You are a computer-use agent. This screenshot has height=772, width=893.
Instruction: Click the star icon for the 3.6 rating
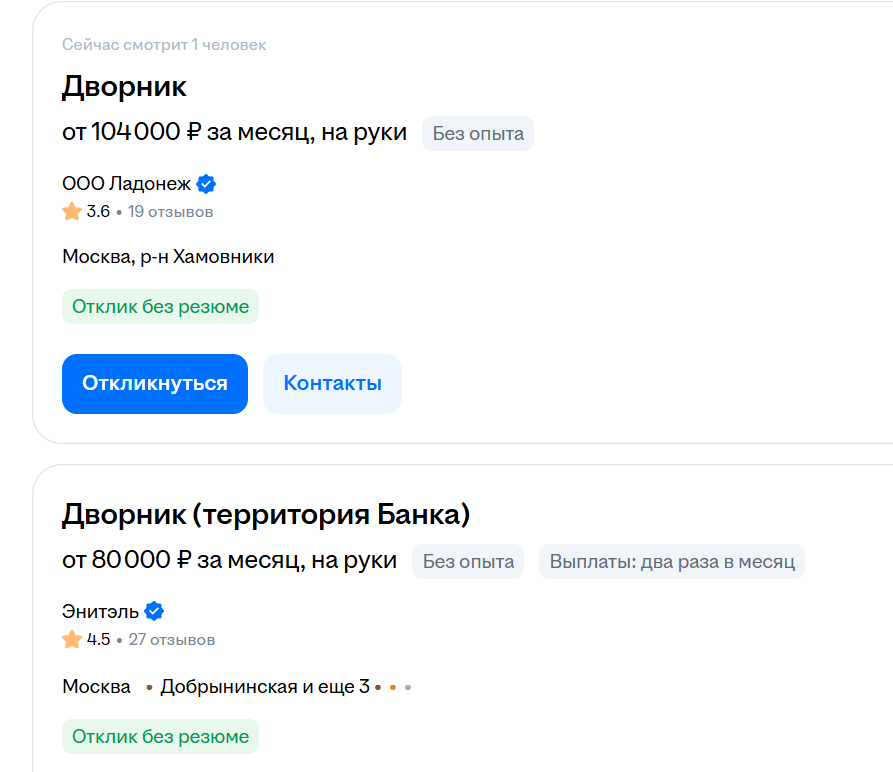tap(72, 212)
